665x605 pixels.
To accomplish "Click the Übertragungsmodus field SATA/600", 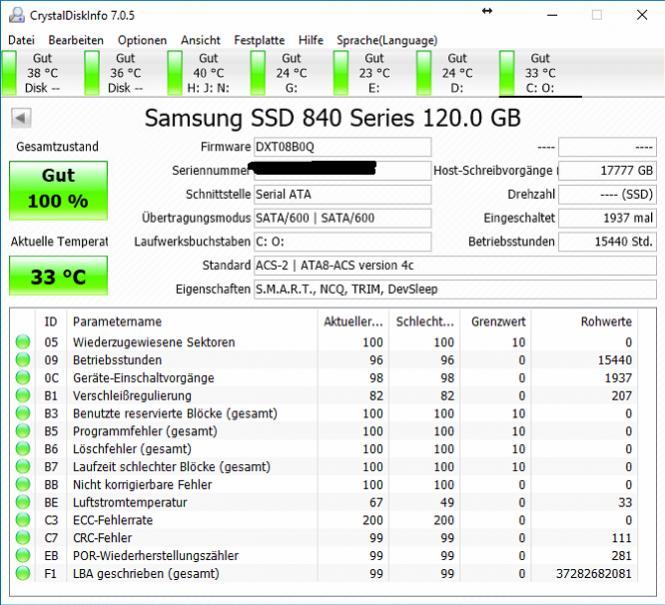I will tap(343, 218).
